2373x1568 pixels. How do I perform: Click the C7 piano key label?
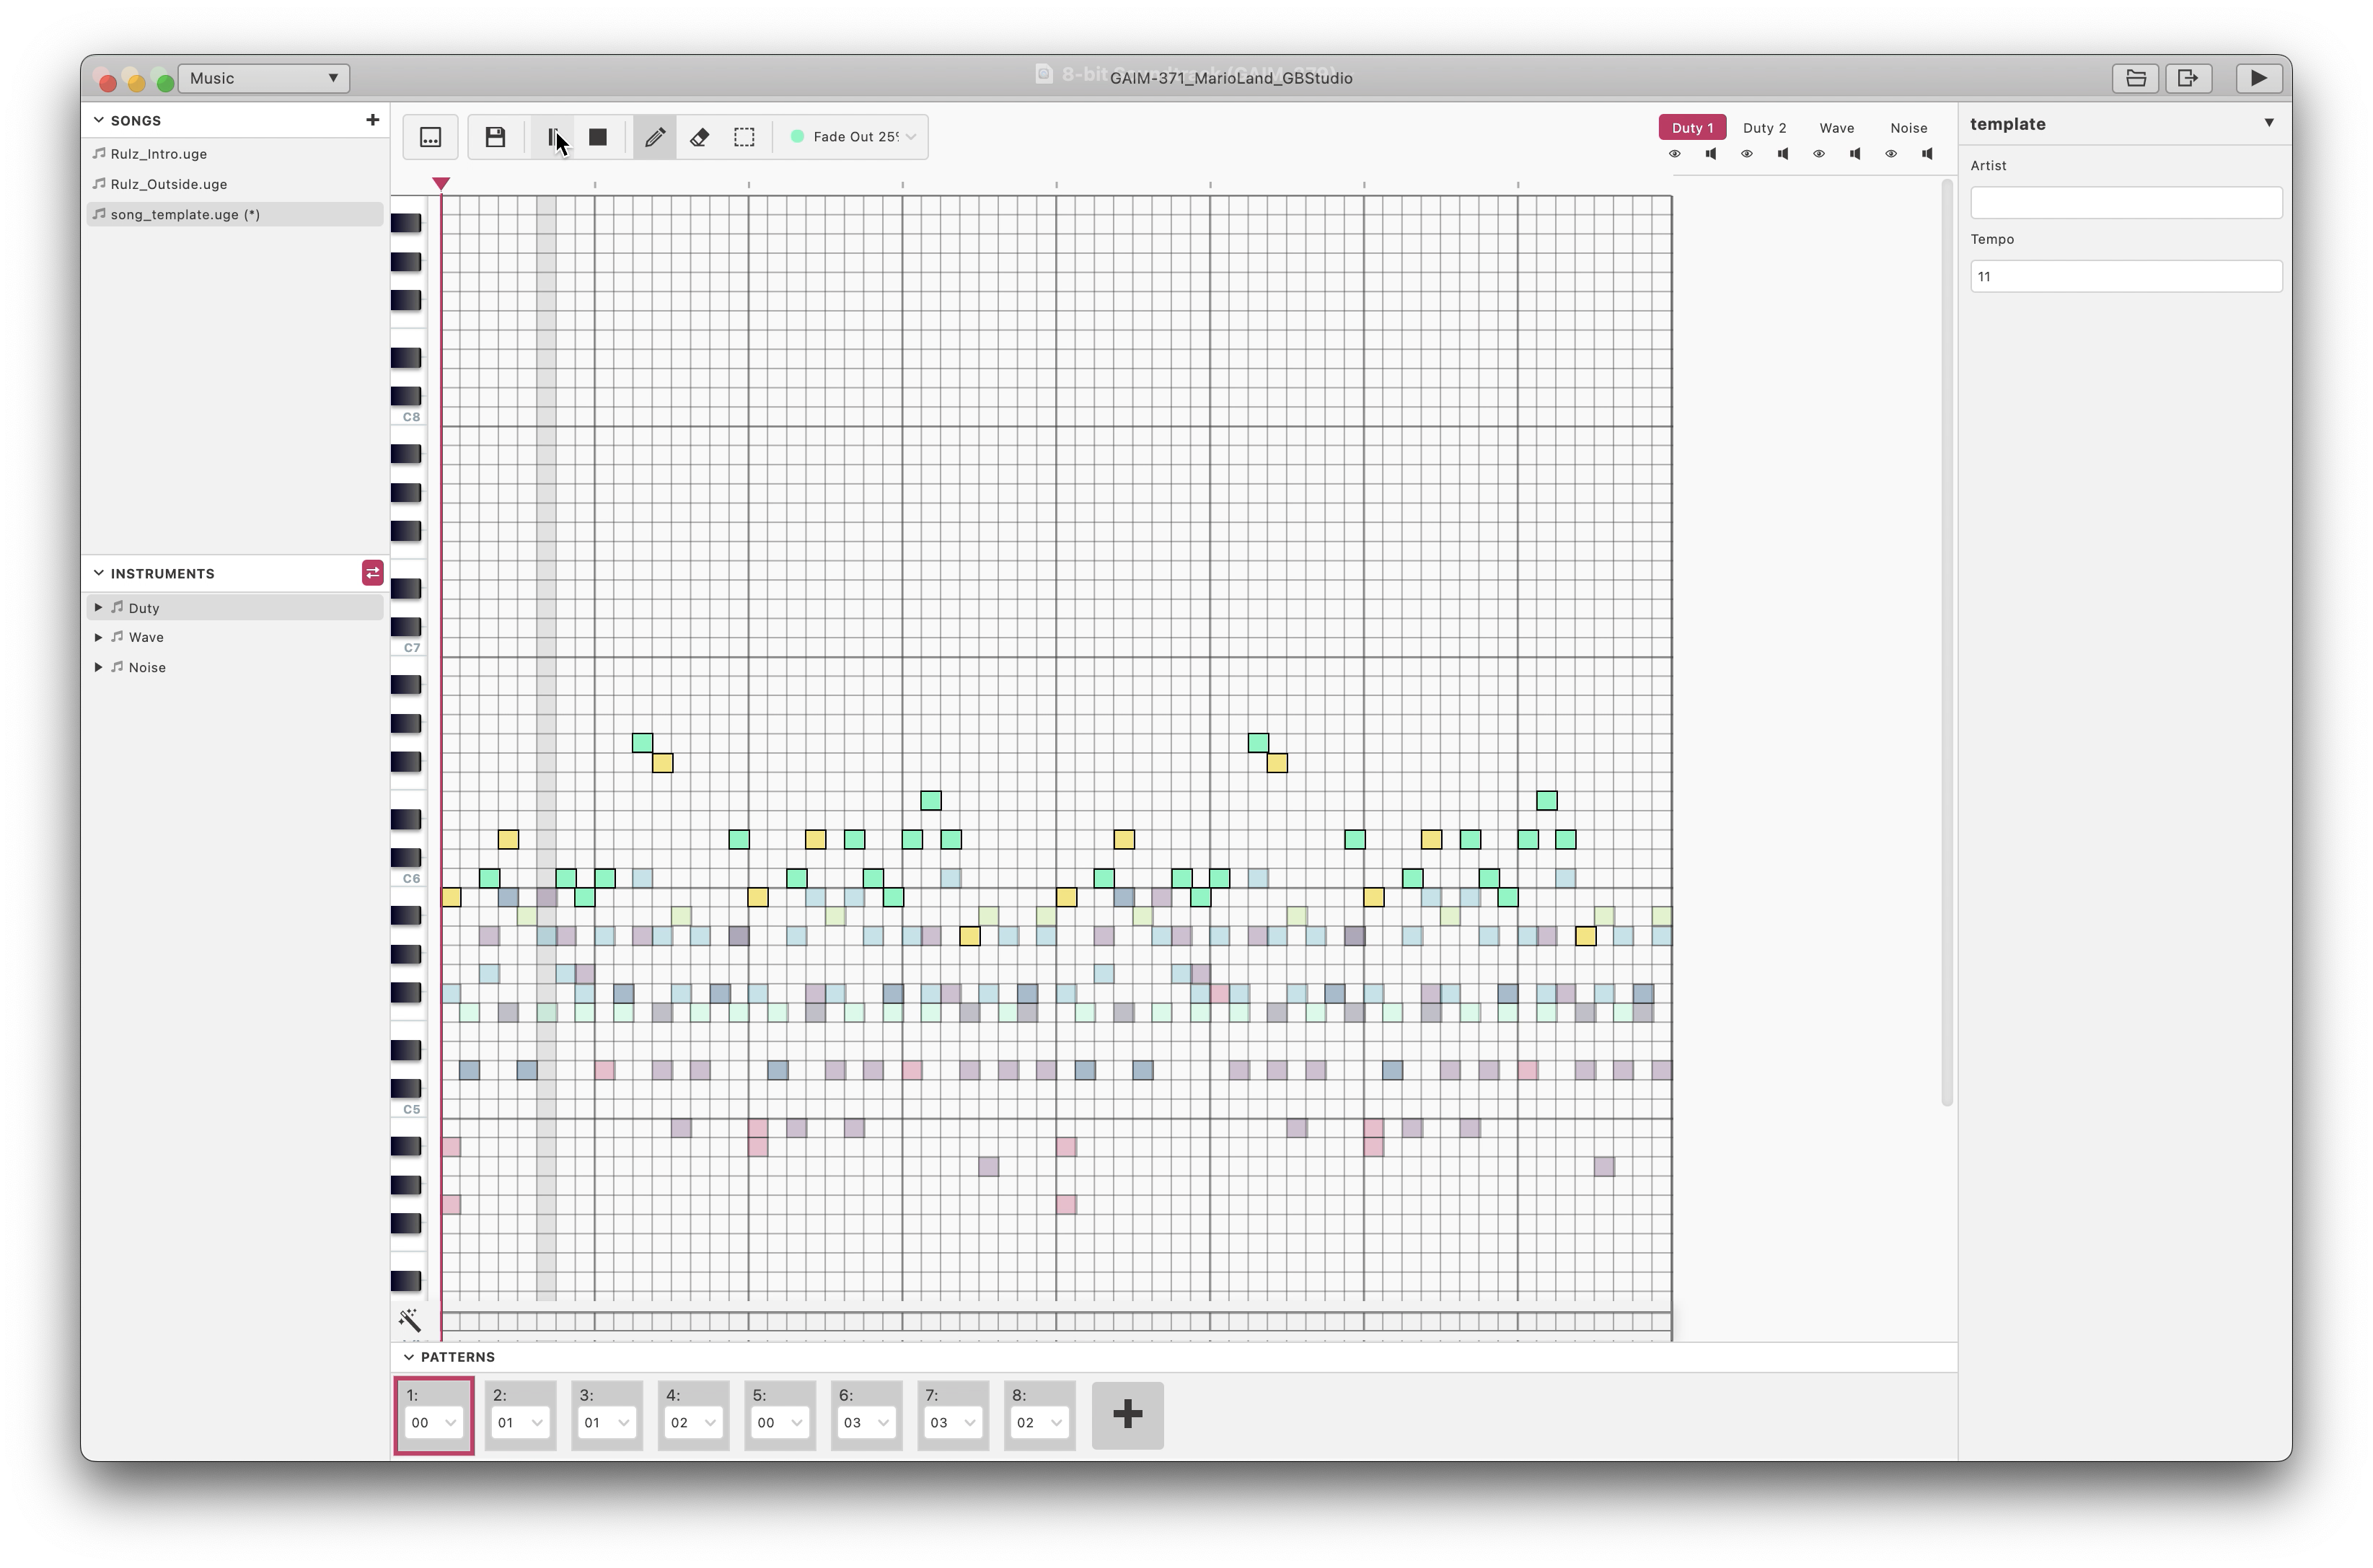click(x=411, y=648)
